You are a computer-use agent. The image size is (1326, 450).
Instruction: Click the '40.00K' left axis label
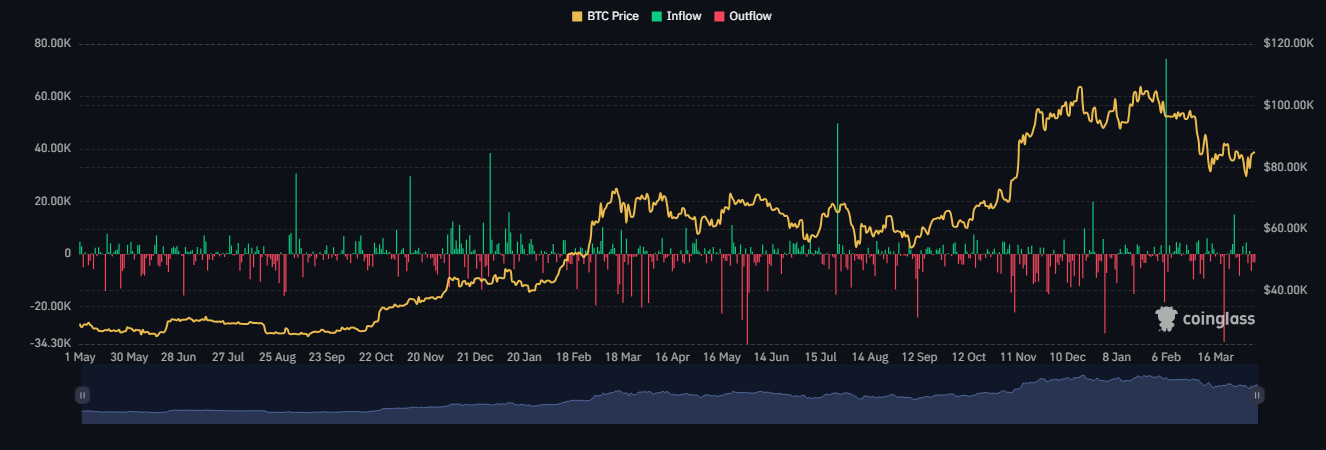(52, 149)
